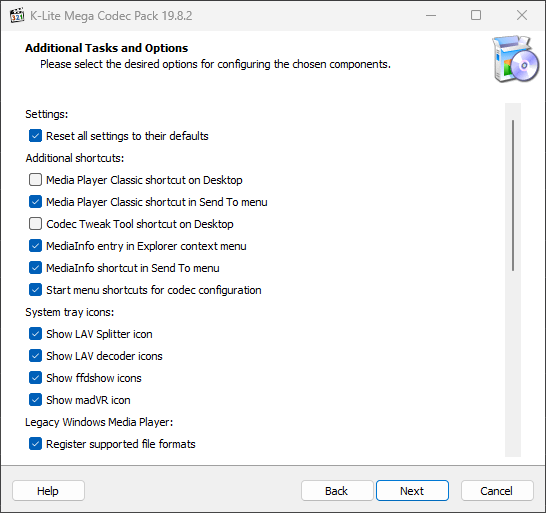Uncheck Show LAV Splitter icon
Viewport: 546px width, 513px height.
35,334
